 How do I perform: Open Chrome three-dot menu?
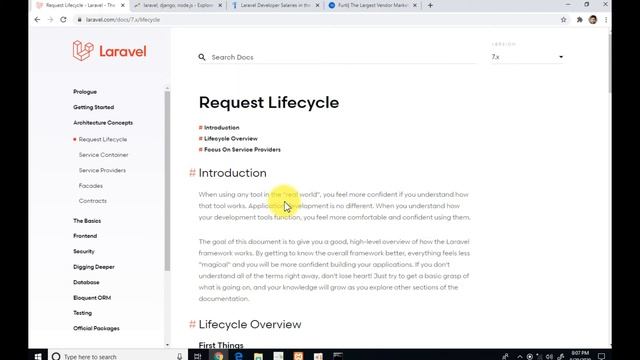pyautogui.click(x=606, y=20)
